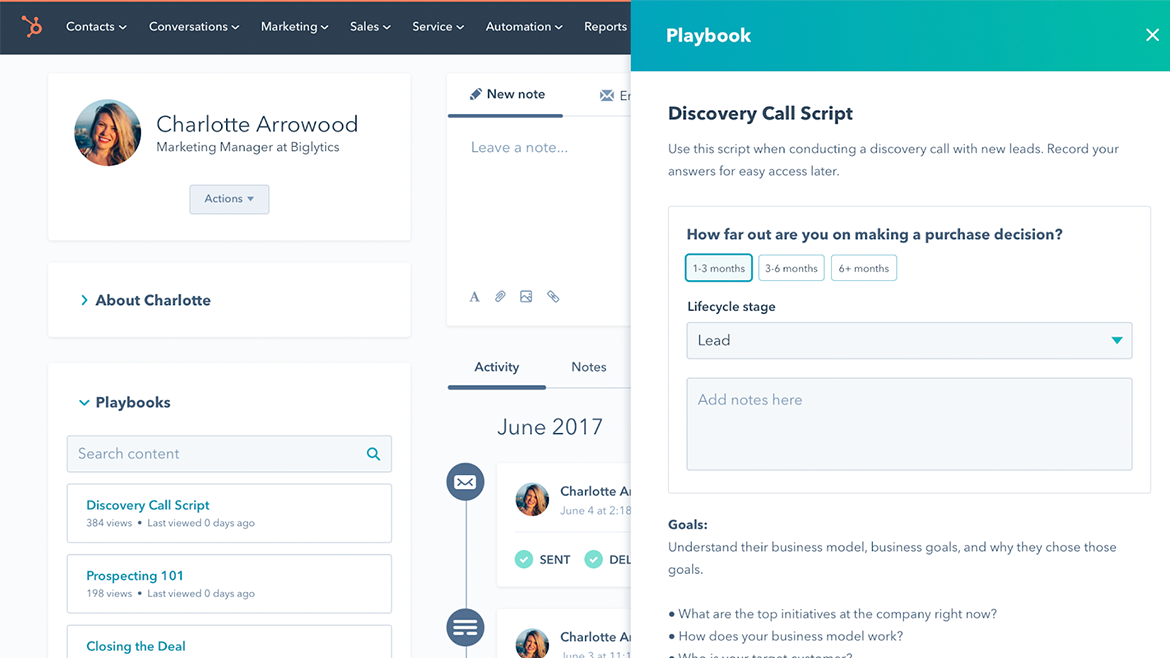The image size is (1170, 658).
Task: Collapse the Playbooks section
Action: (x=84, y=403)
